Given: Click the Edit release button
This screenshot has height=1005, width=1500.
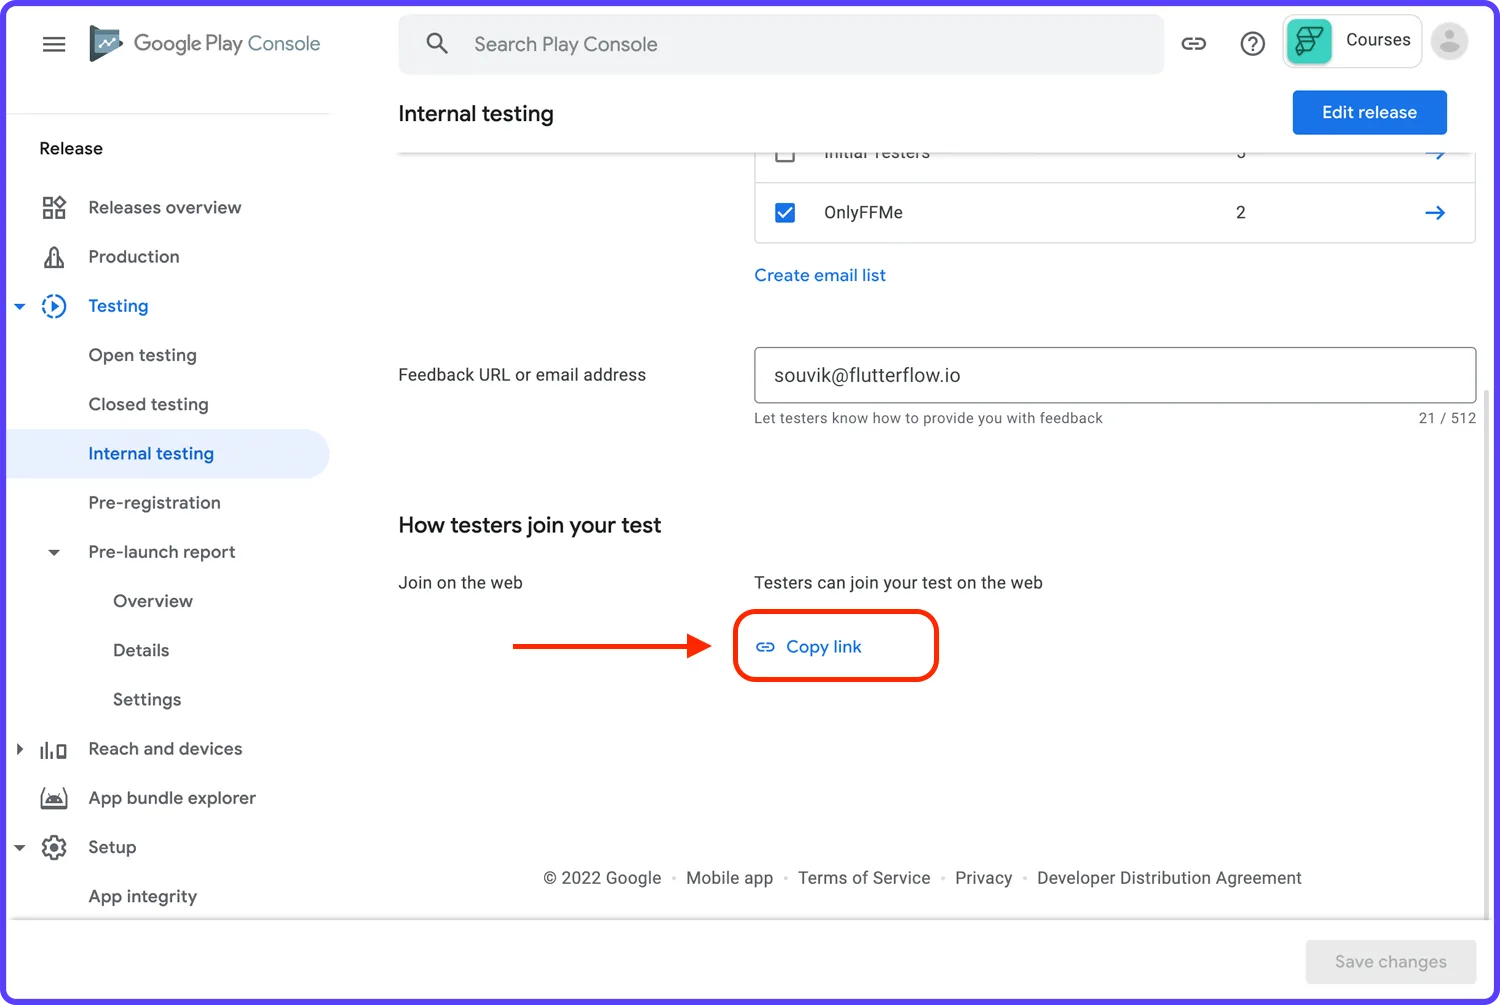Looking at the screenshot, I should [x=1369, y=113].
